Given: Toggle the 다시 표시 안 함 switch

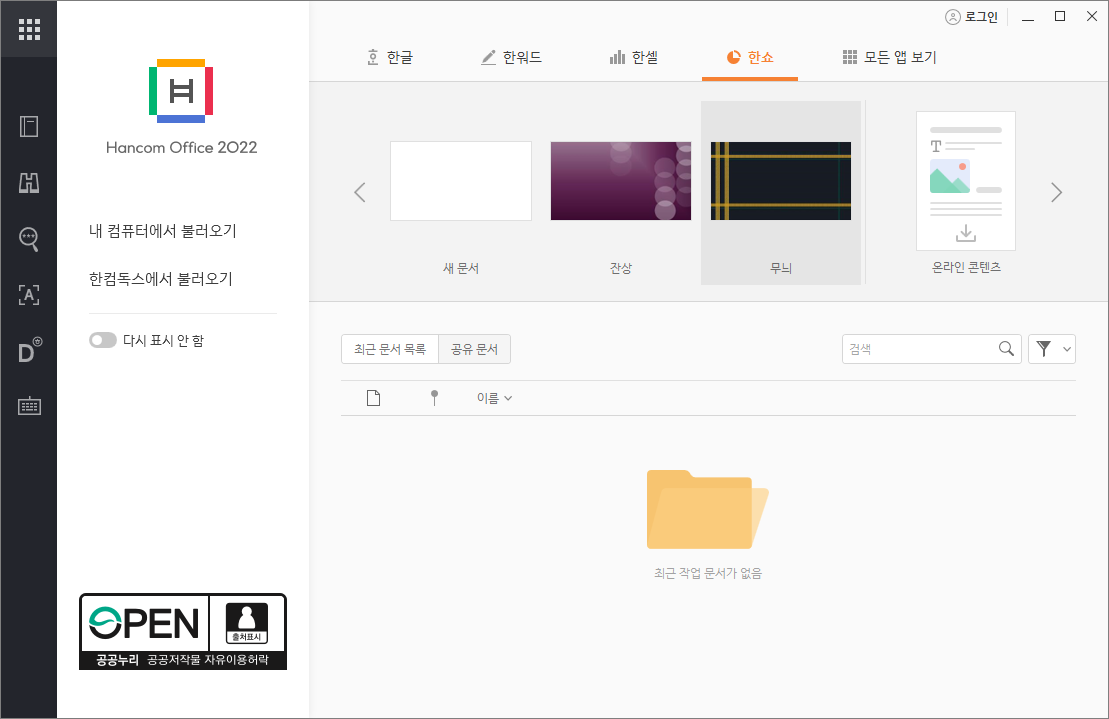Looking at the screenshot, I should (x=103, y=340).
